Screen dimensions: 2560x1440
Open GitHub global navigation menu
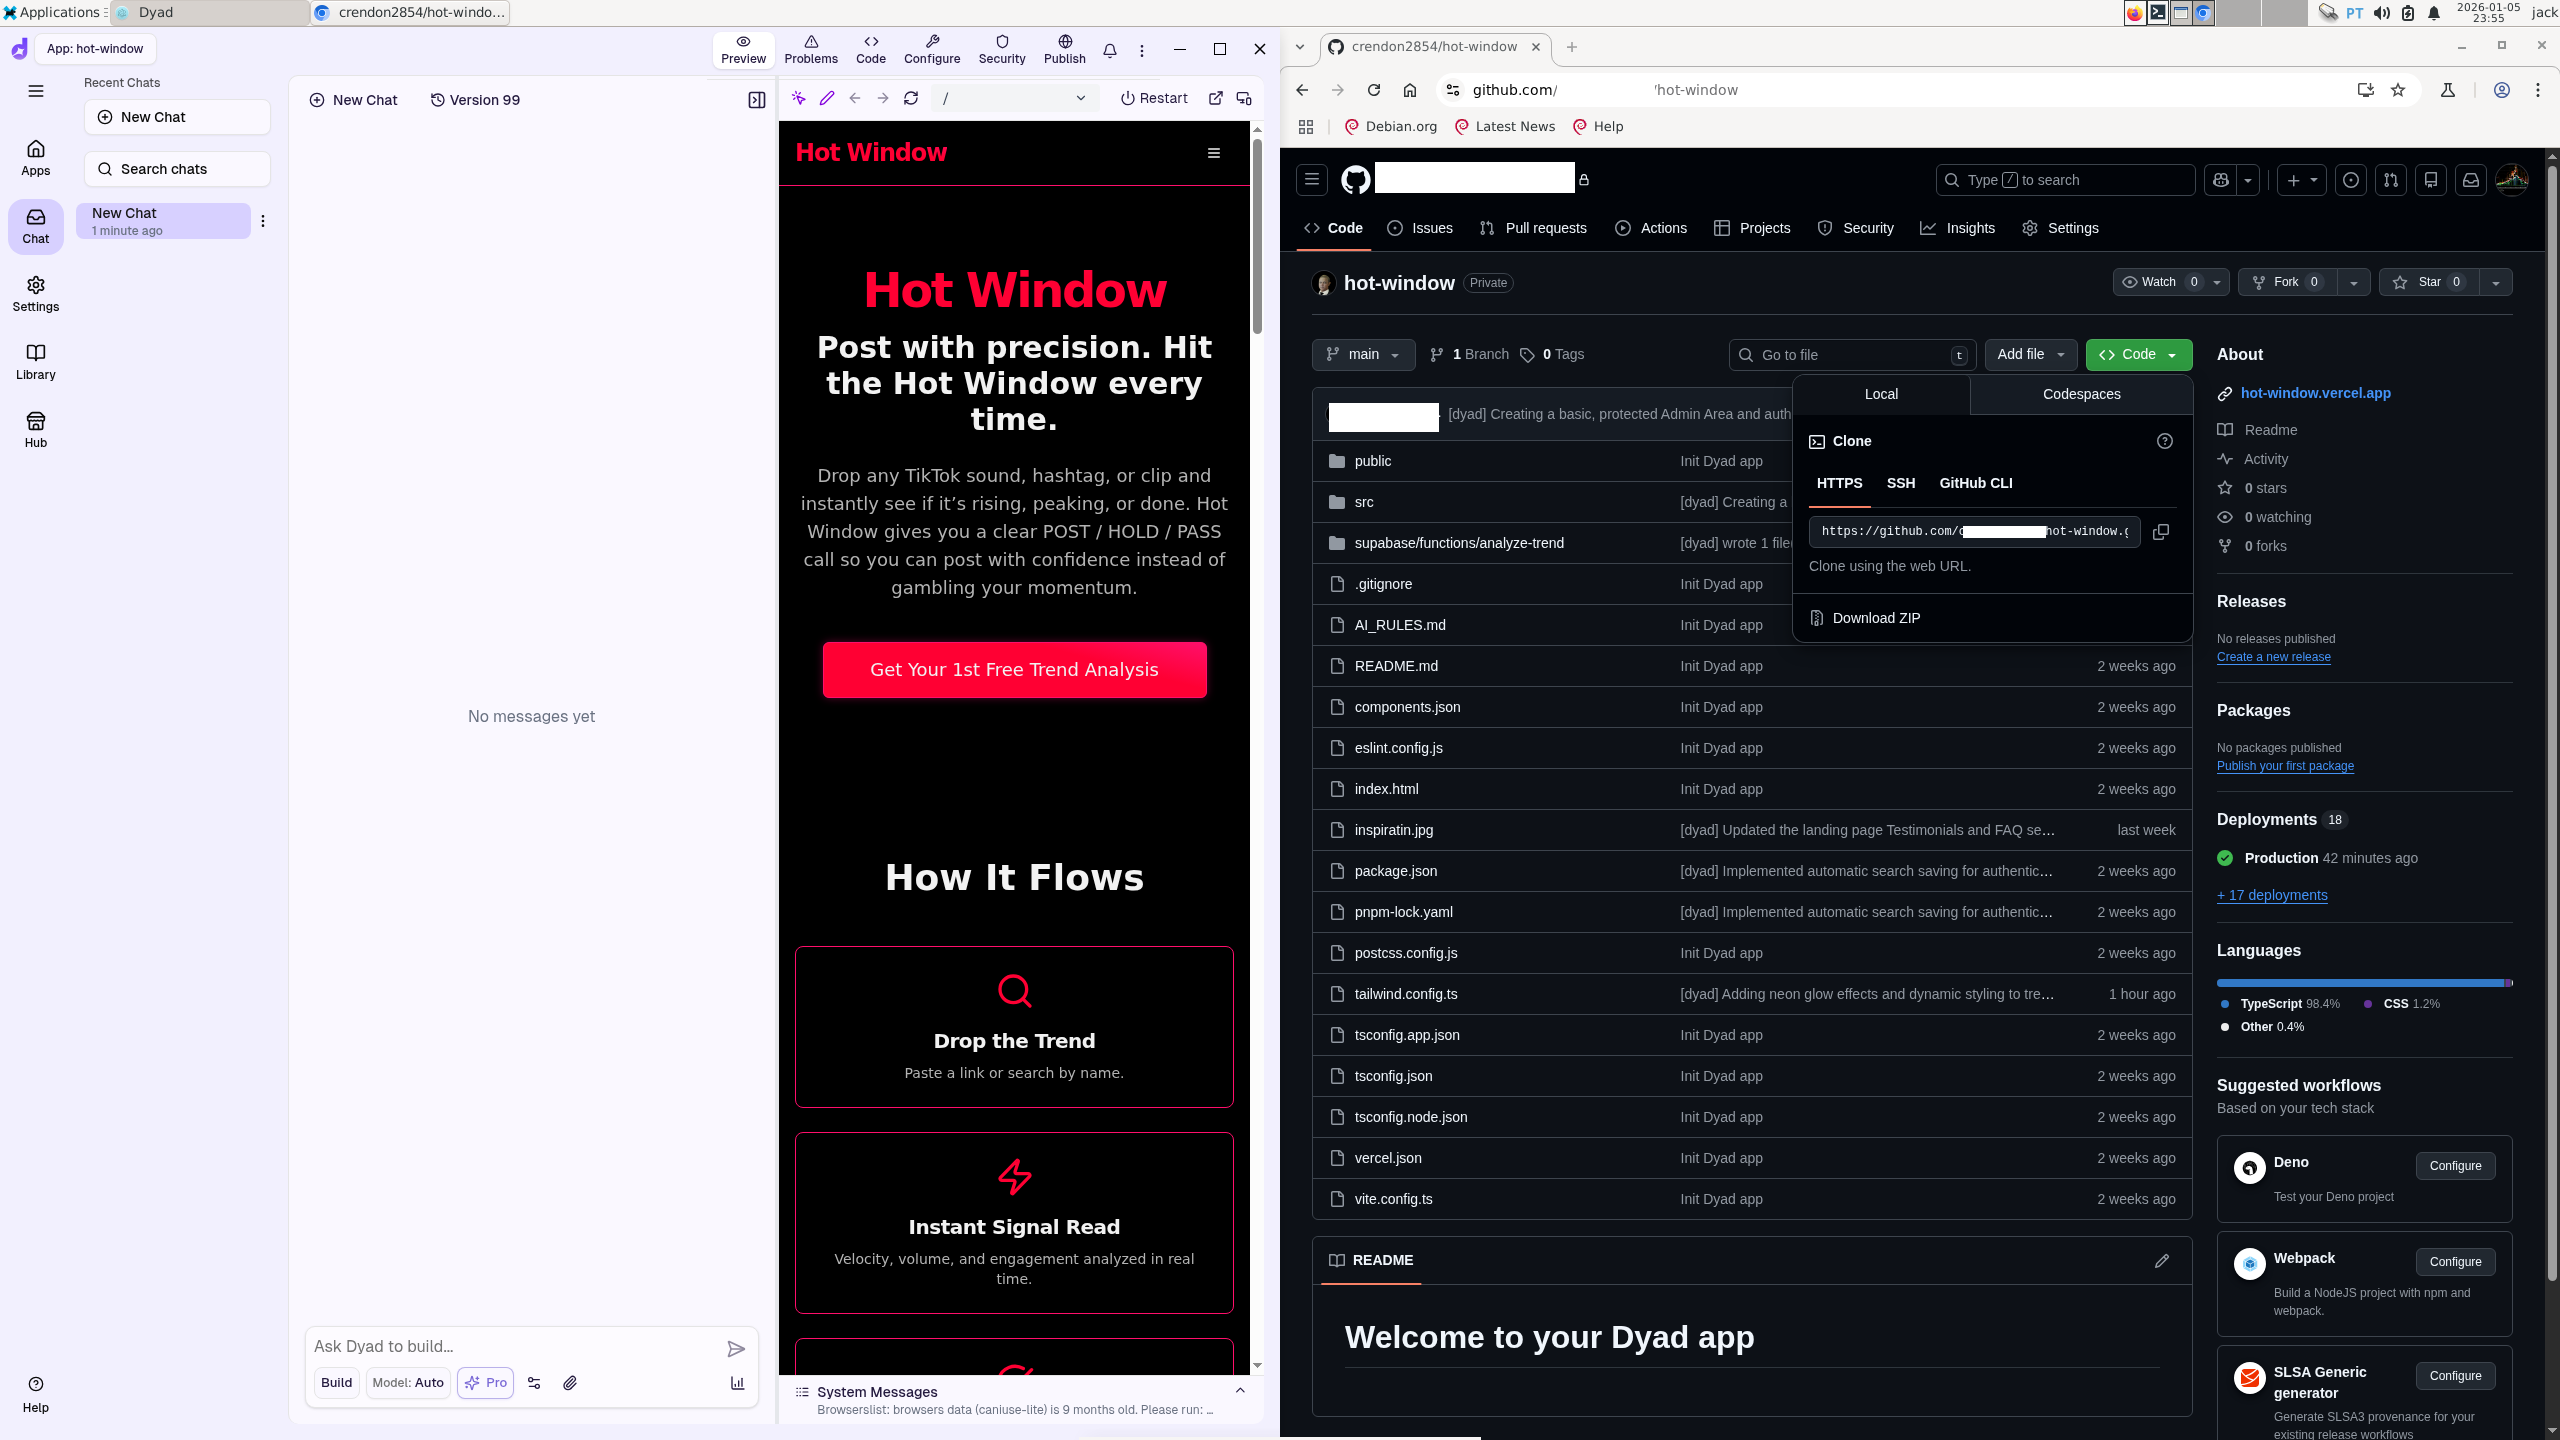click(1312, 180)
